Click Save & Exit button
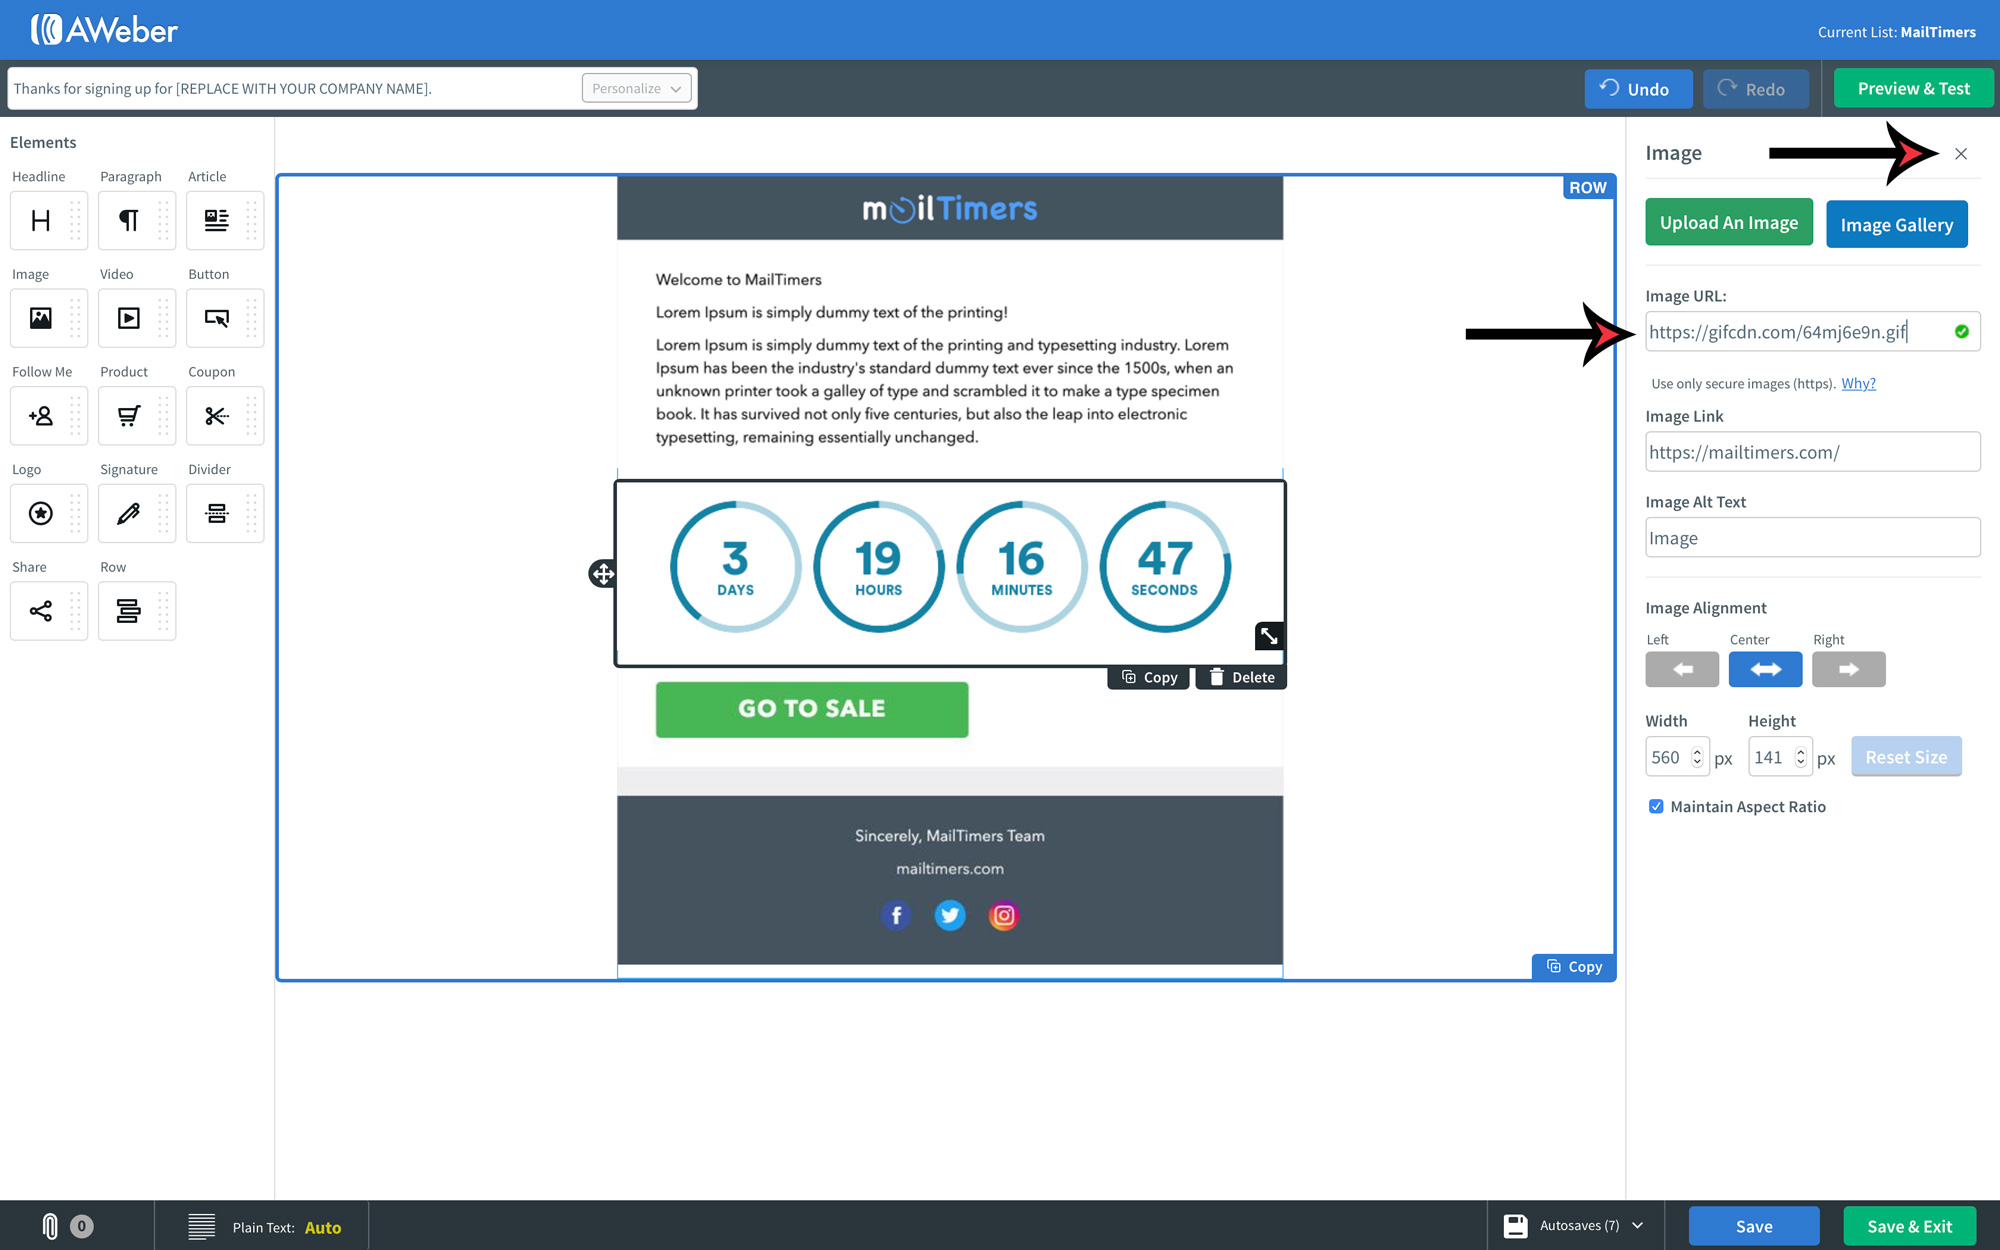Screen dimensions: 2000x1250 pyautogui.click(x=1910, y=1226)
